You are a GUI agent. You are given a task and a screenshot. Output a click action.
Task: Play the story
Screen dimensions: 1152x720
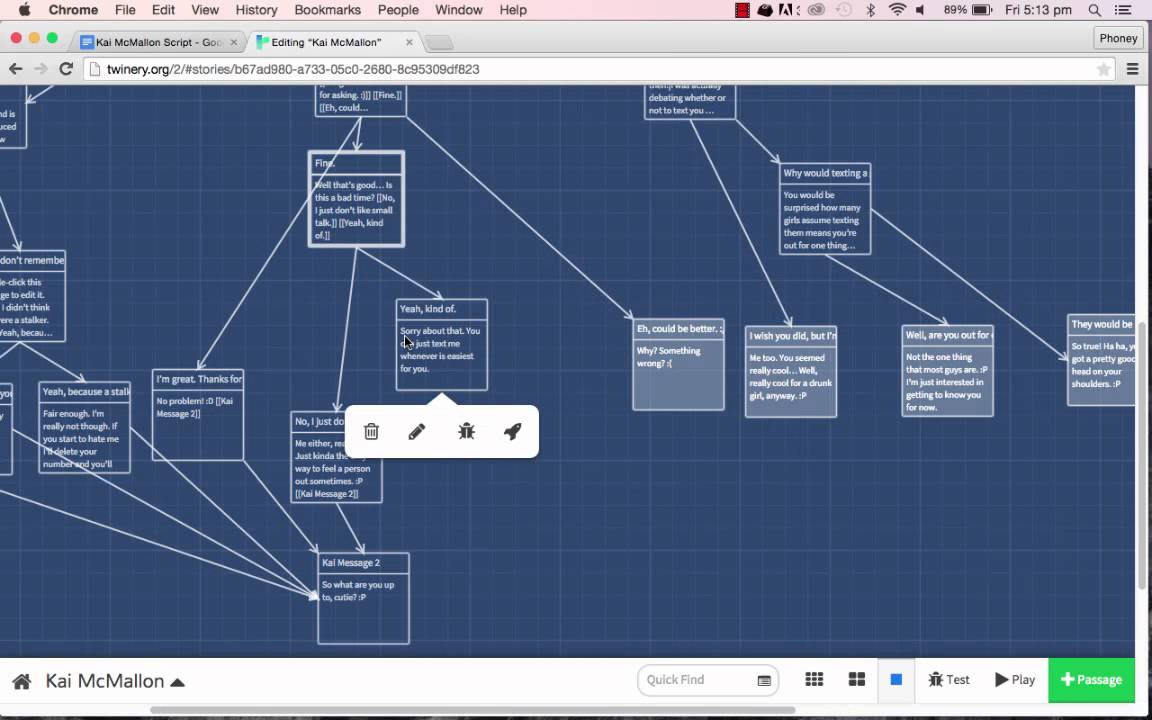tap(1015, 680)
